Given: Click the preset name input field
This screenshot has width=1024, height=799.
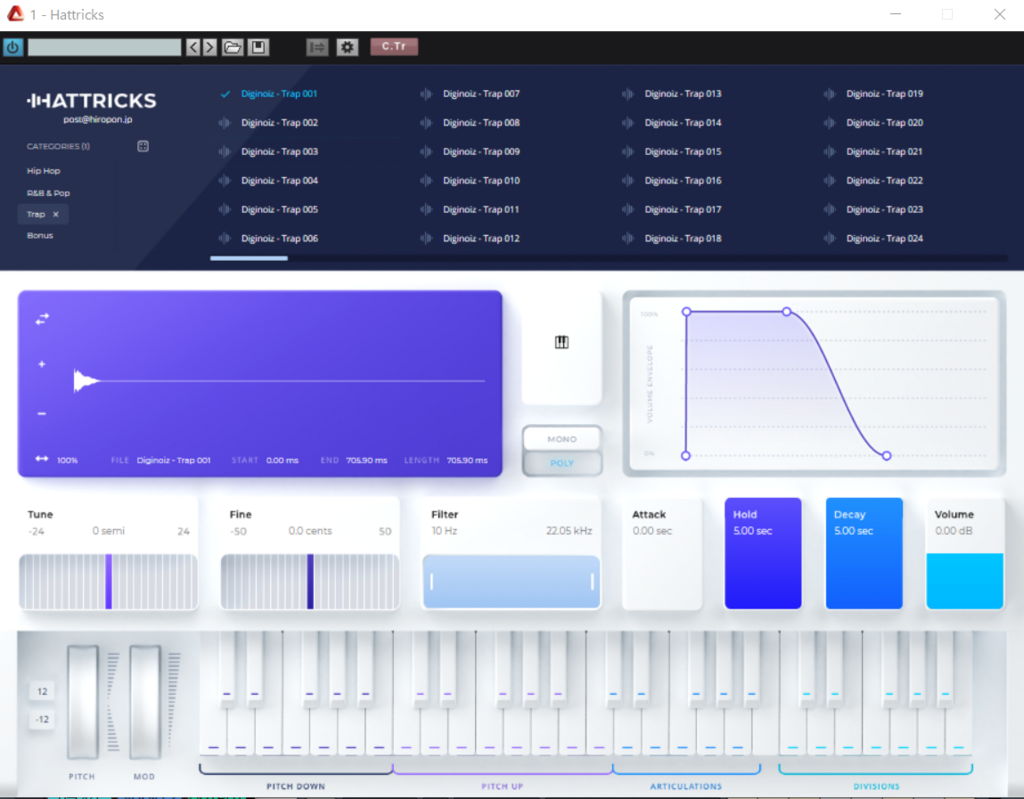Looking at the screenshot, I should 104,47.
